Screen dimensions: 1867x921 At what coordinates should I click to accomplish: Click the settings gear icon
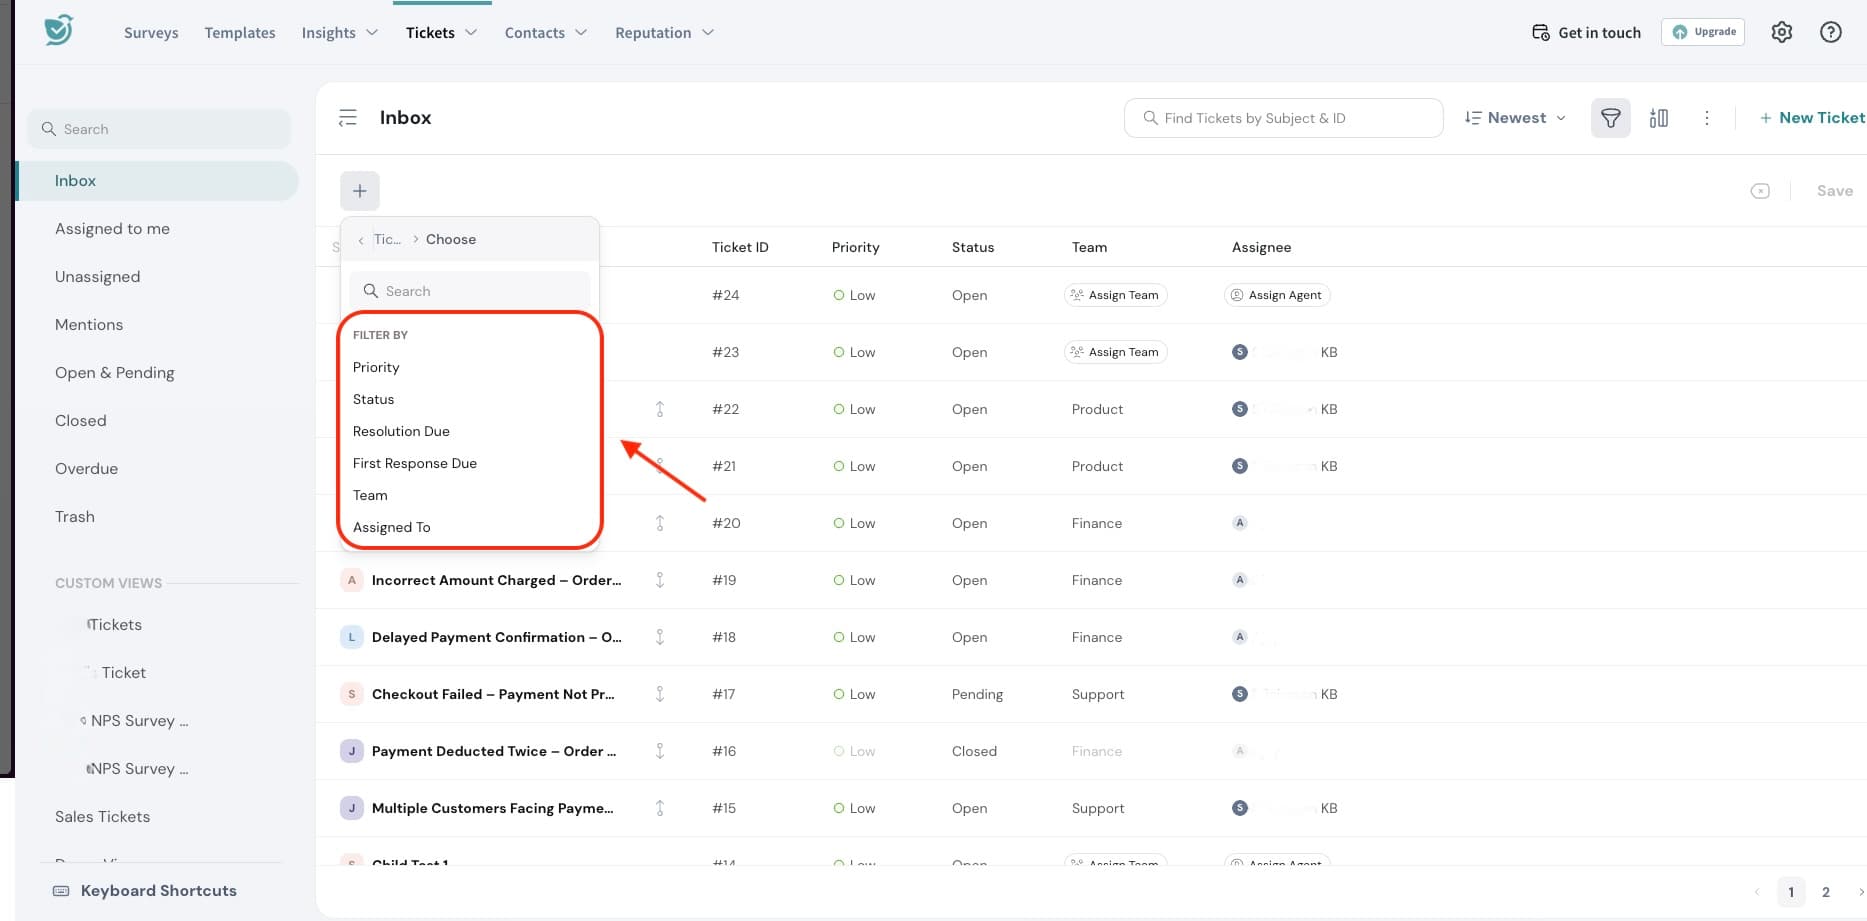click(1781, 32)
